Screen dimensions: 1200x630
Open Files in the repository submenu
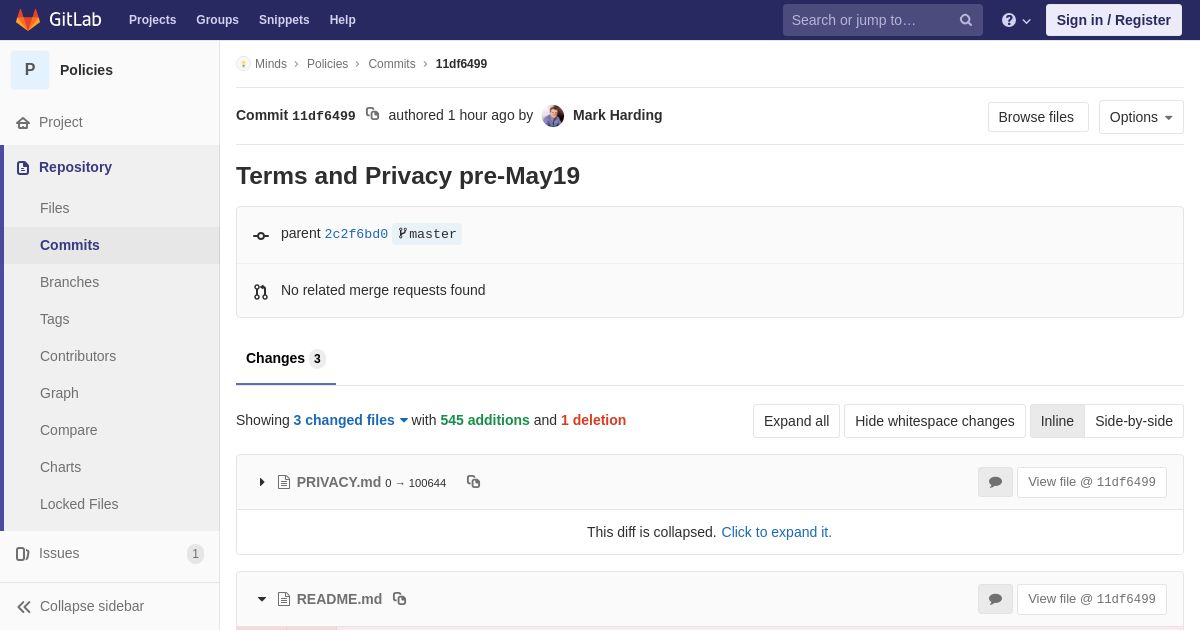click(55, 208)
